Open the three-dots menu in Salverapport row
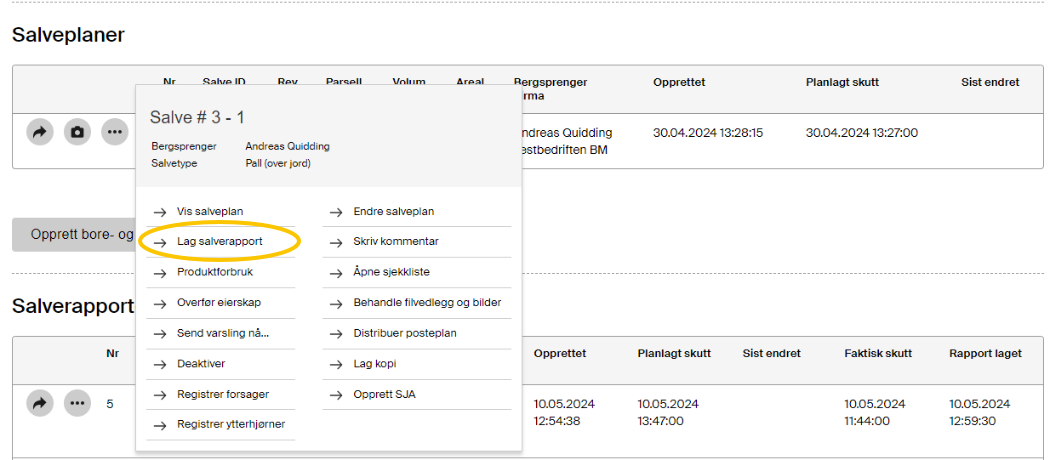Viewport: 1050px width, 460px height. click(77, 404)
